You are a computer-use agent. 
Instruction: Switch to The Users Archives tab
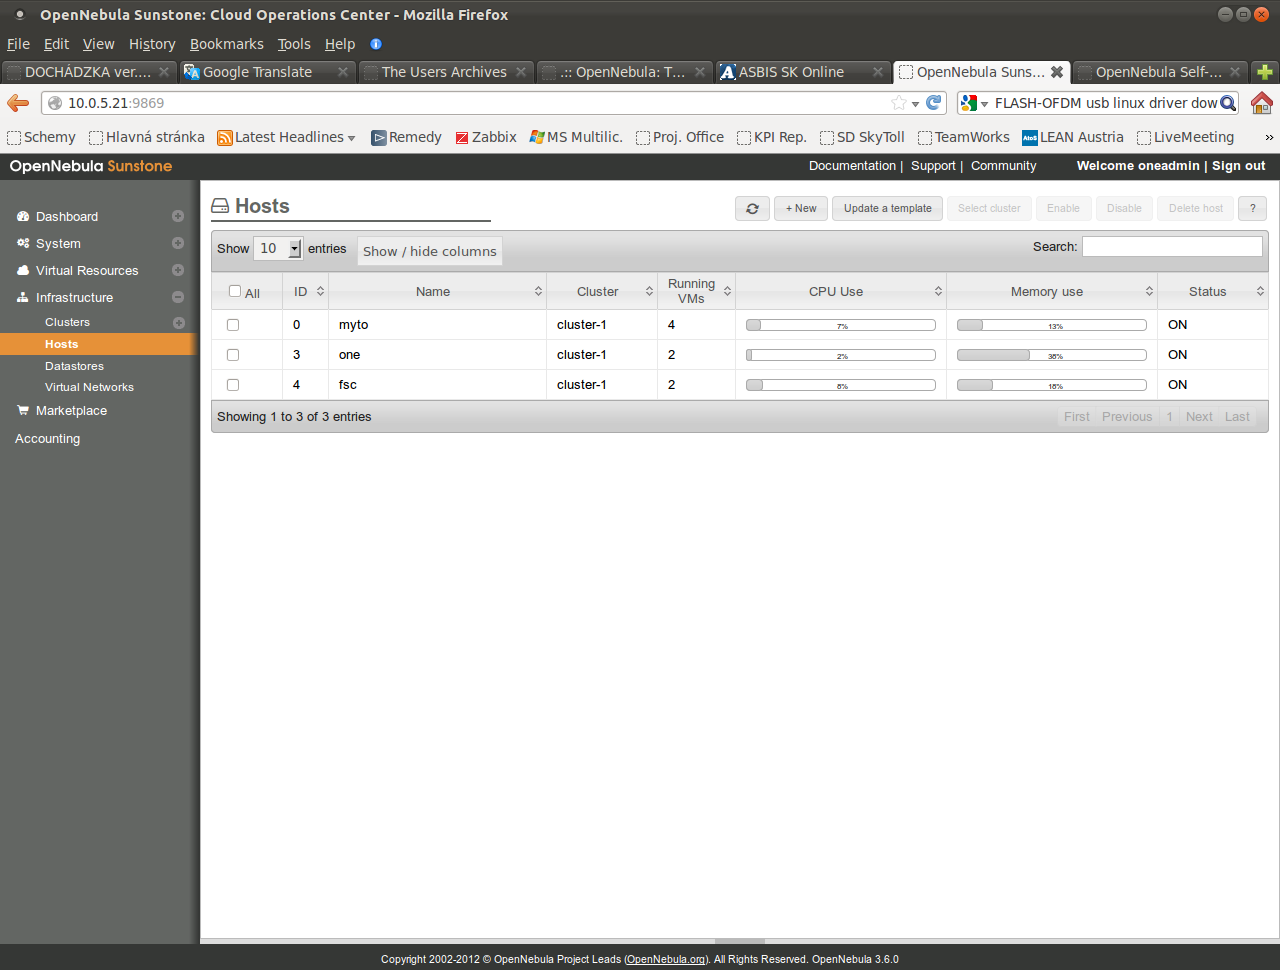tap(444, 72)
